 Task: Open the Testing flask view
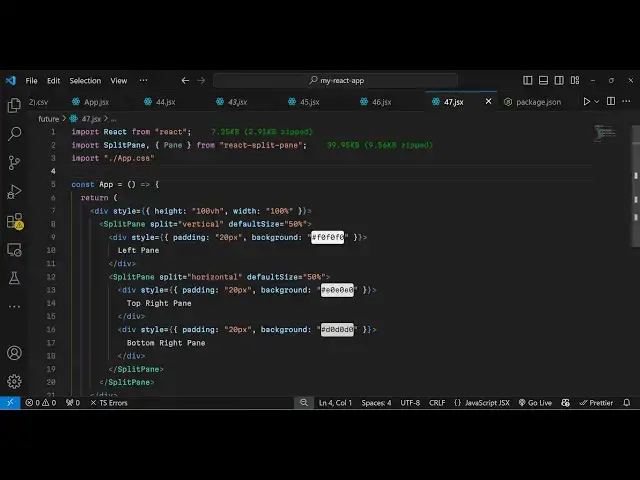point(14,278)
